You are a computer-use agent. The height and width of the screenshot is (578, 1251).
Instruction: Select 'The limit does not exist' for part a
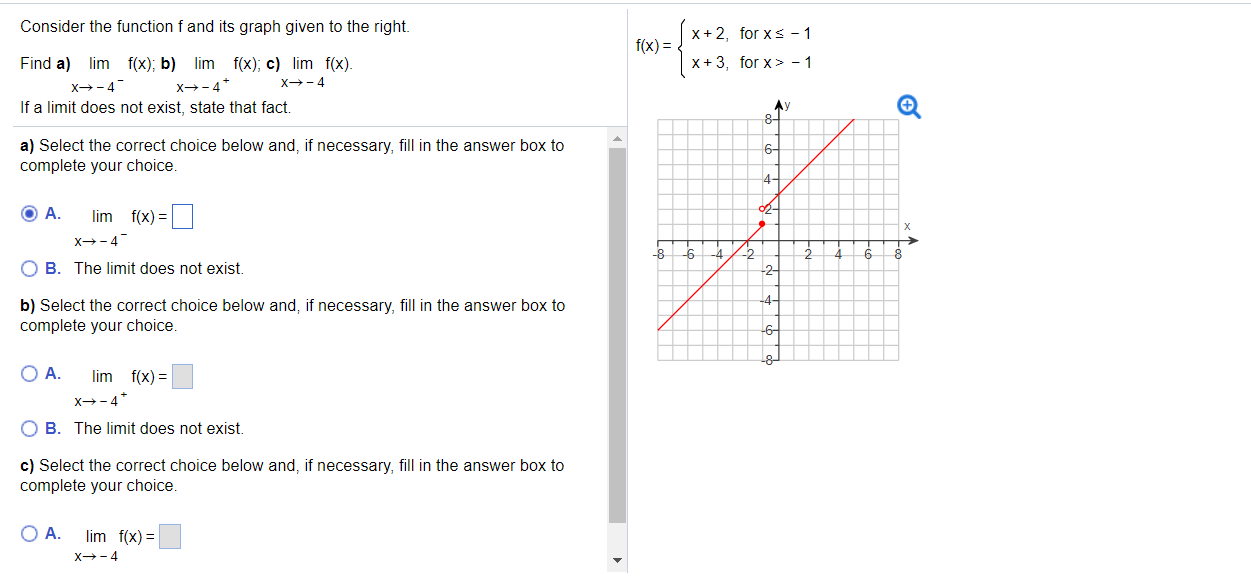(28, 268)
